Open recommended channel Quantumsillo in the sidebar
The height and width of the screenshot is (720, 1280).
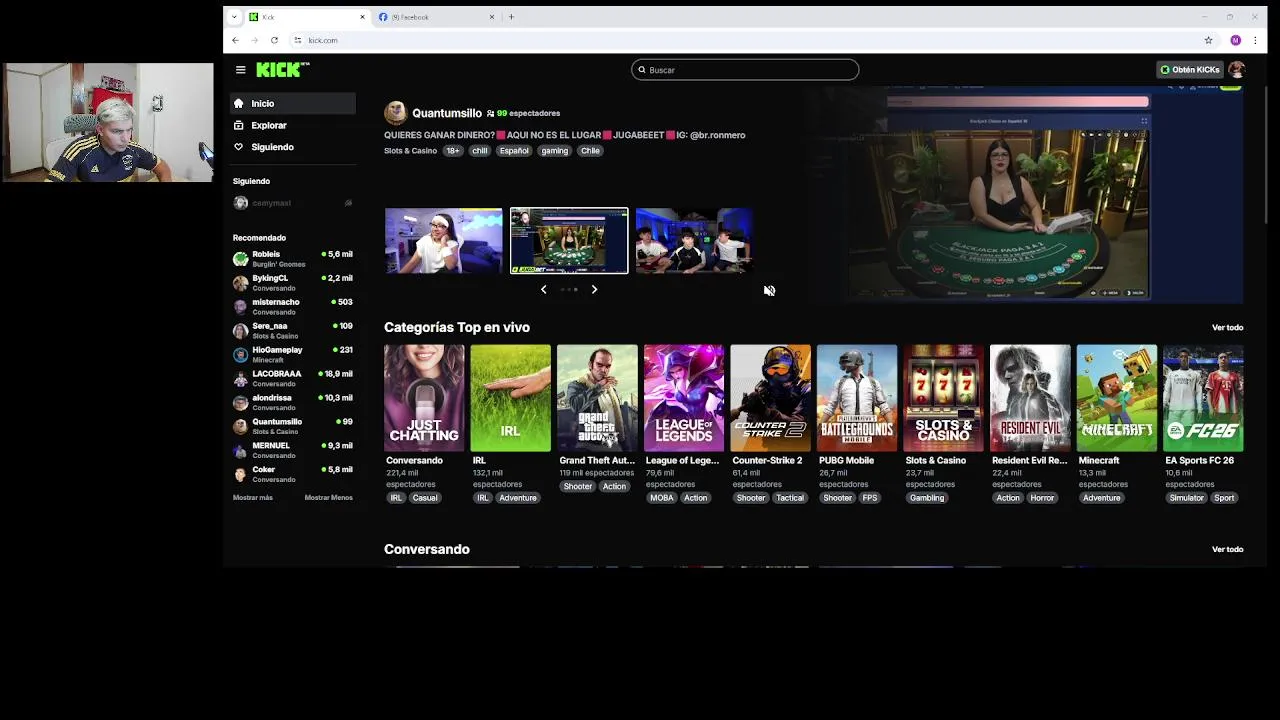pyautogui.click(x=292, y=427)
